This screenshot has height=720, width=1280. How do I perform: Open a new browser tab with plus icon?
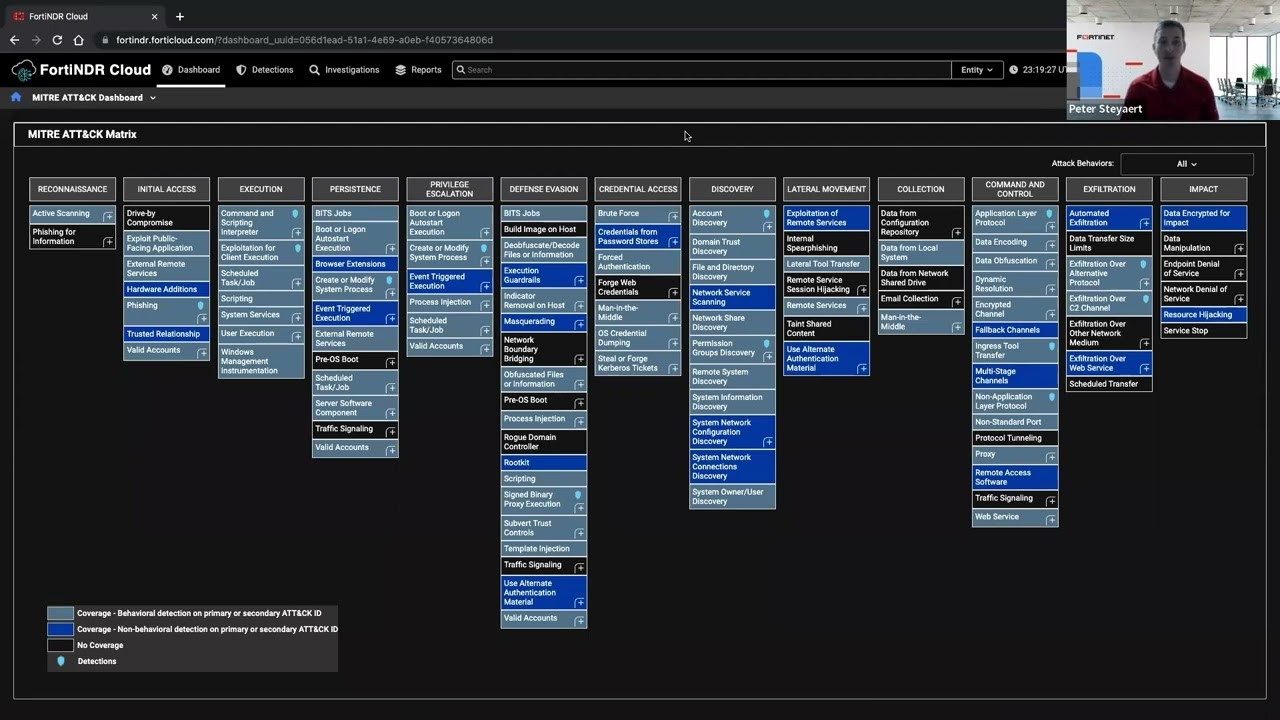[x=180, y=16]
